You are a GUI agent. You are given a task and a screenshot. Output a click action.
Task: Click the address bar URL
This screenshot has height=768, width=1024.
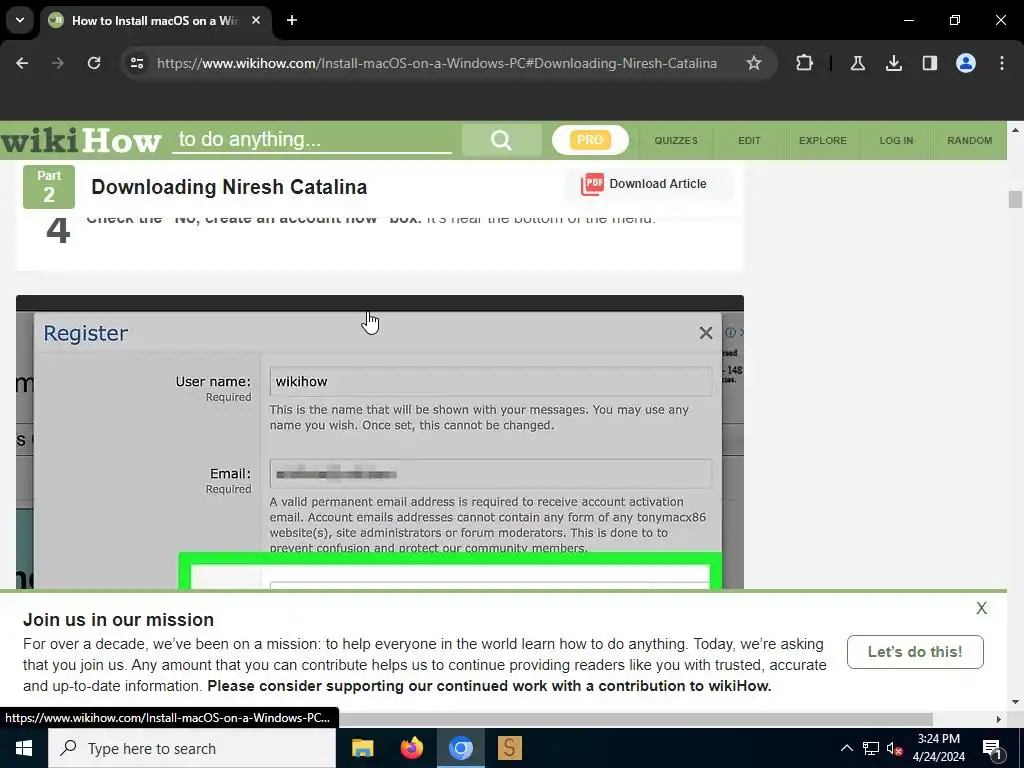[436, 63]
